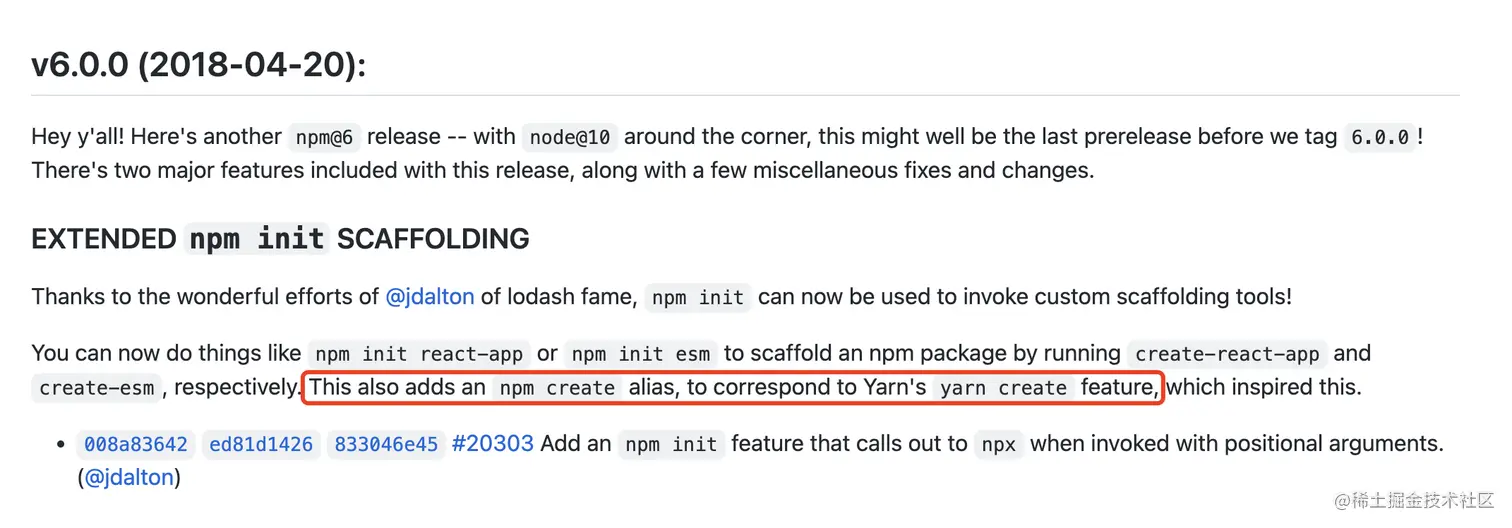Click the npx inline code
1512x528 pixels.
point(999,444)
